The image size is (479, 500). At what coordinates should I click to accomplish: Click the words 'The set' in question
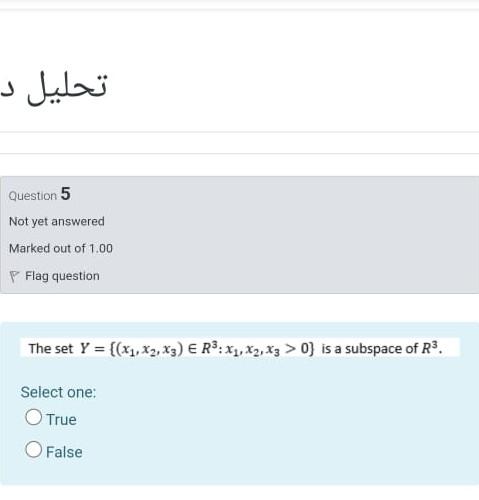pyautogui.click(x=50, y=349)
